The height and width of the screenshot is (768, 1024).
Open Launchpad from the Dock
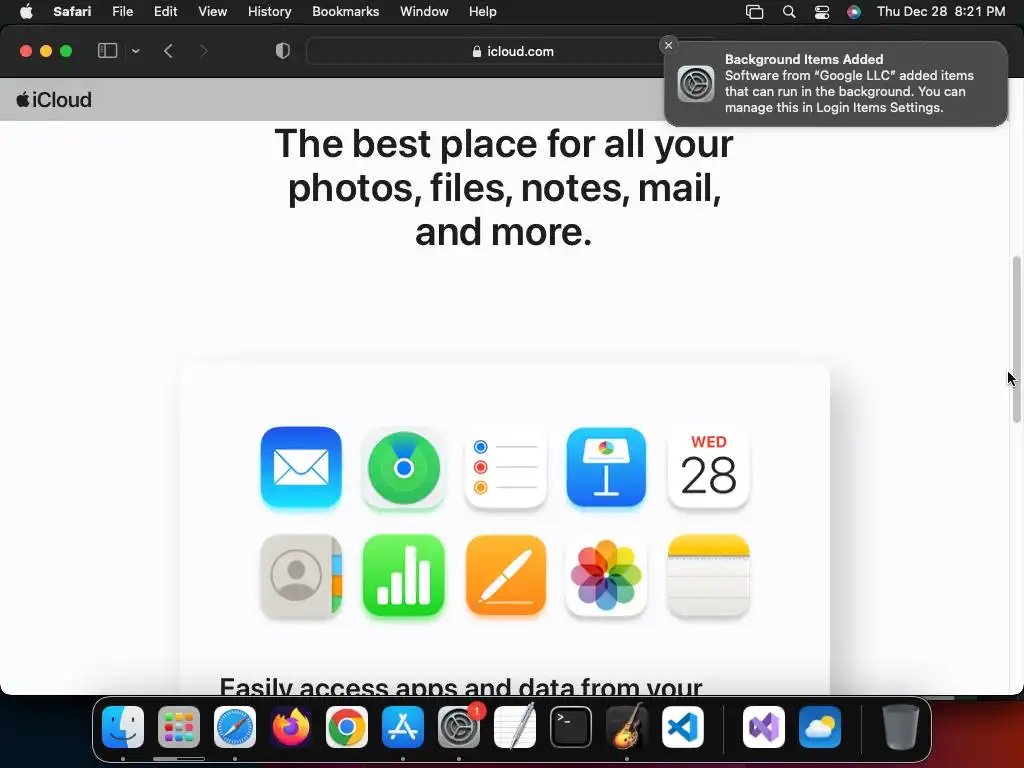point(179,727)
